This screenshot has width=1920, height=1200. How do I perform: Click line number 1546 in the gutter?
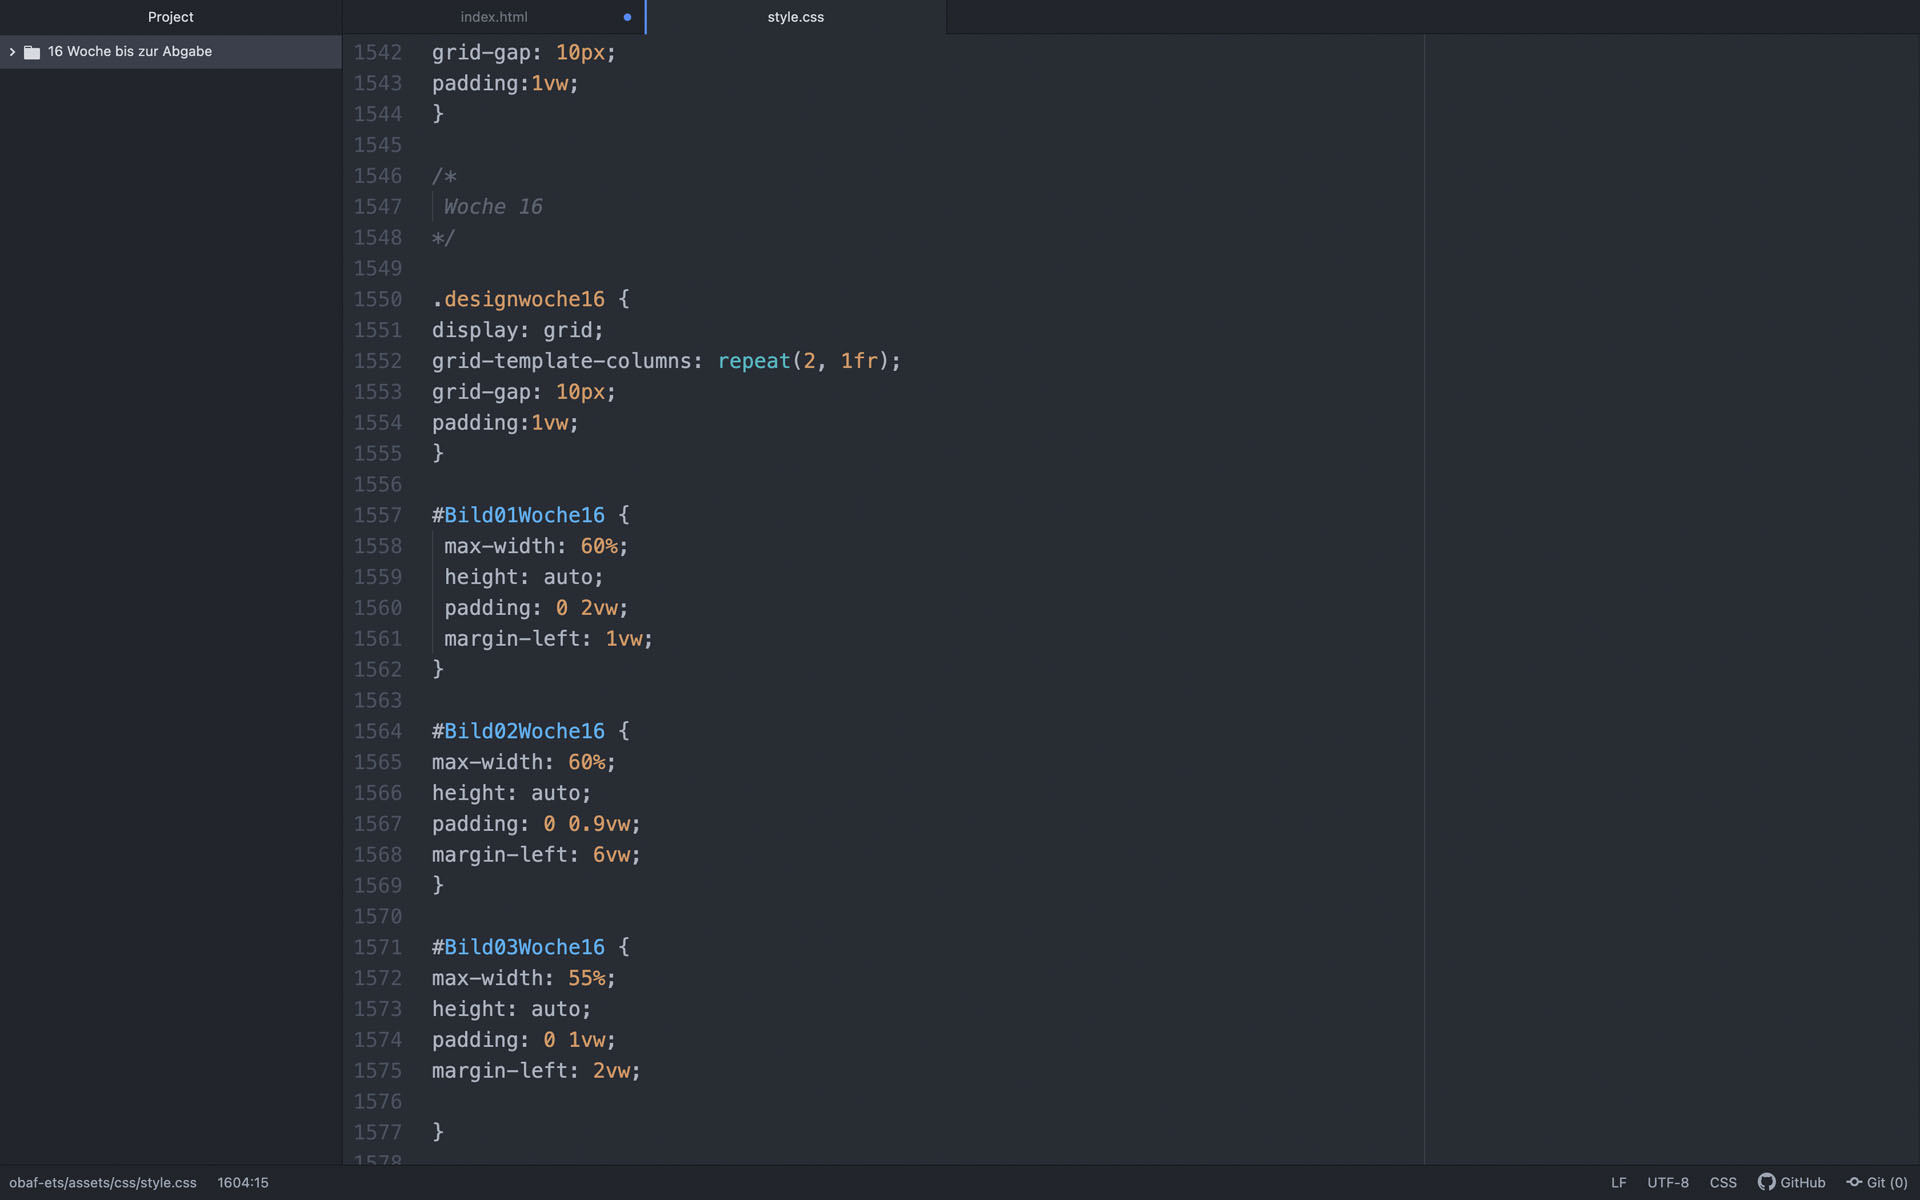(377, 176)
